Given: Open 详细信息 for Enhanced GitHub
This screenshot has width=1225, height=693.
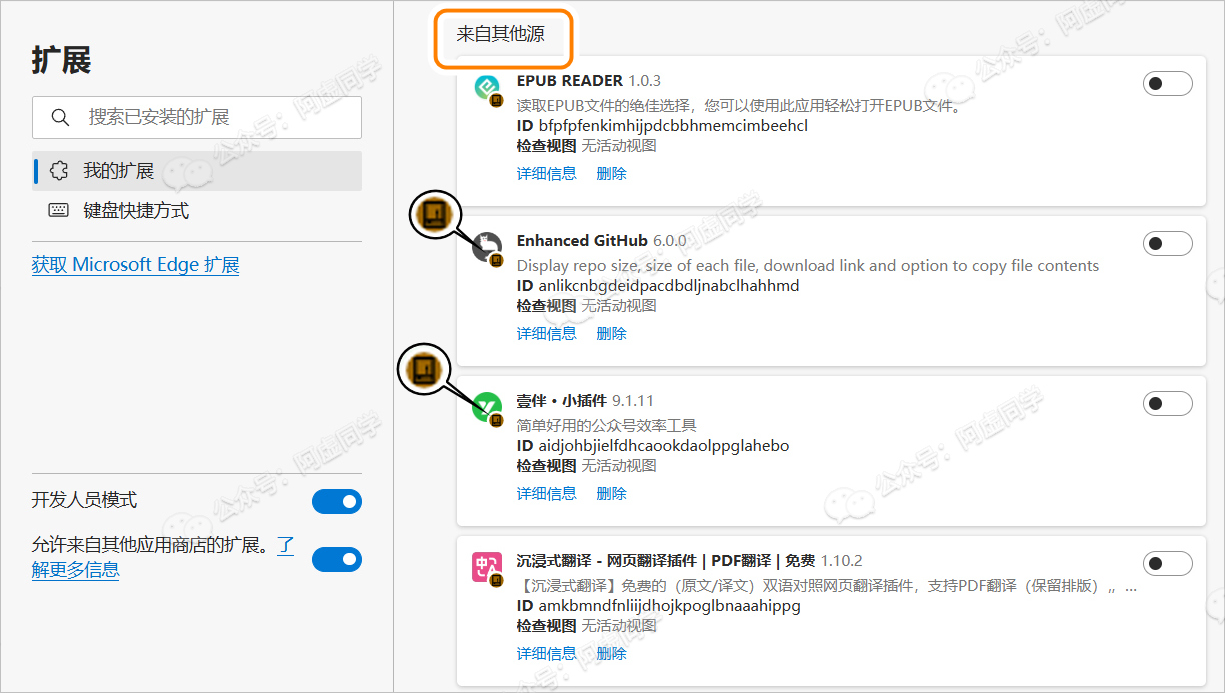Looking at the screenshot, I should click(x=546, y=333).
